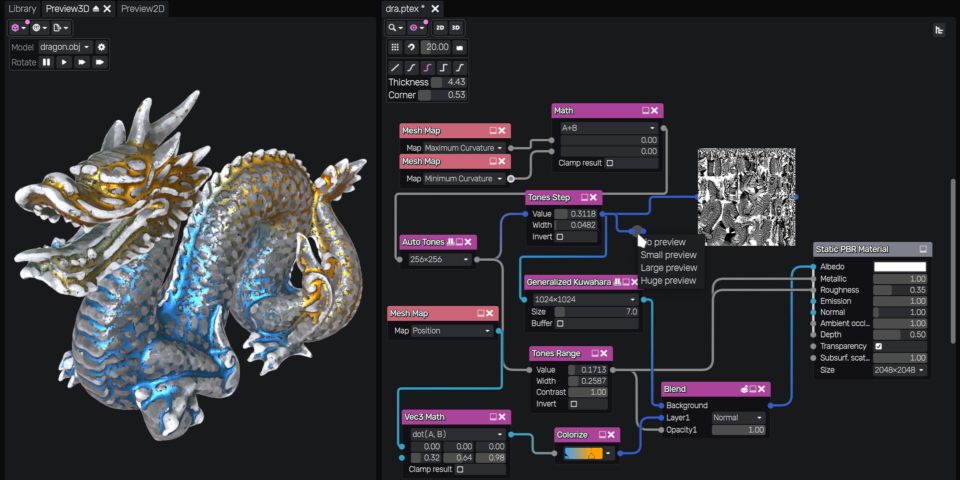This screenshot has height=480, width=960.
Task: Pause the 3D model rotation
Action: coord(46,62)
